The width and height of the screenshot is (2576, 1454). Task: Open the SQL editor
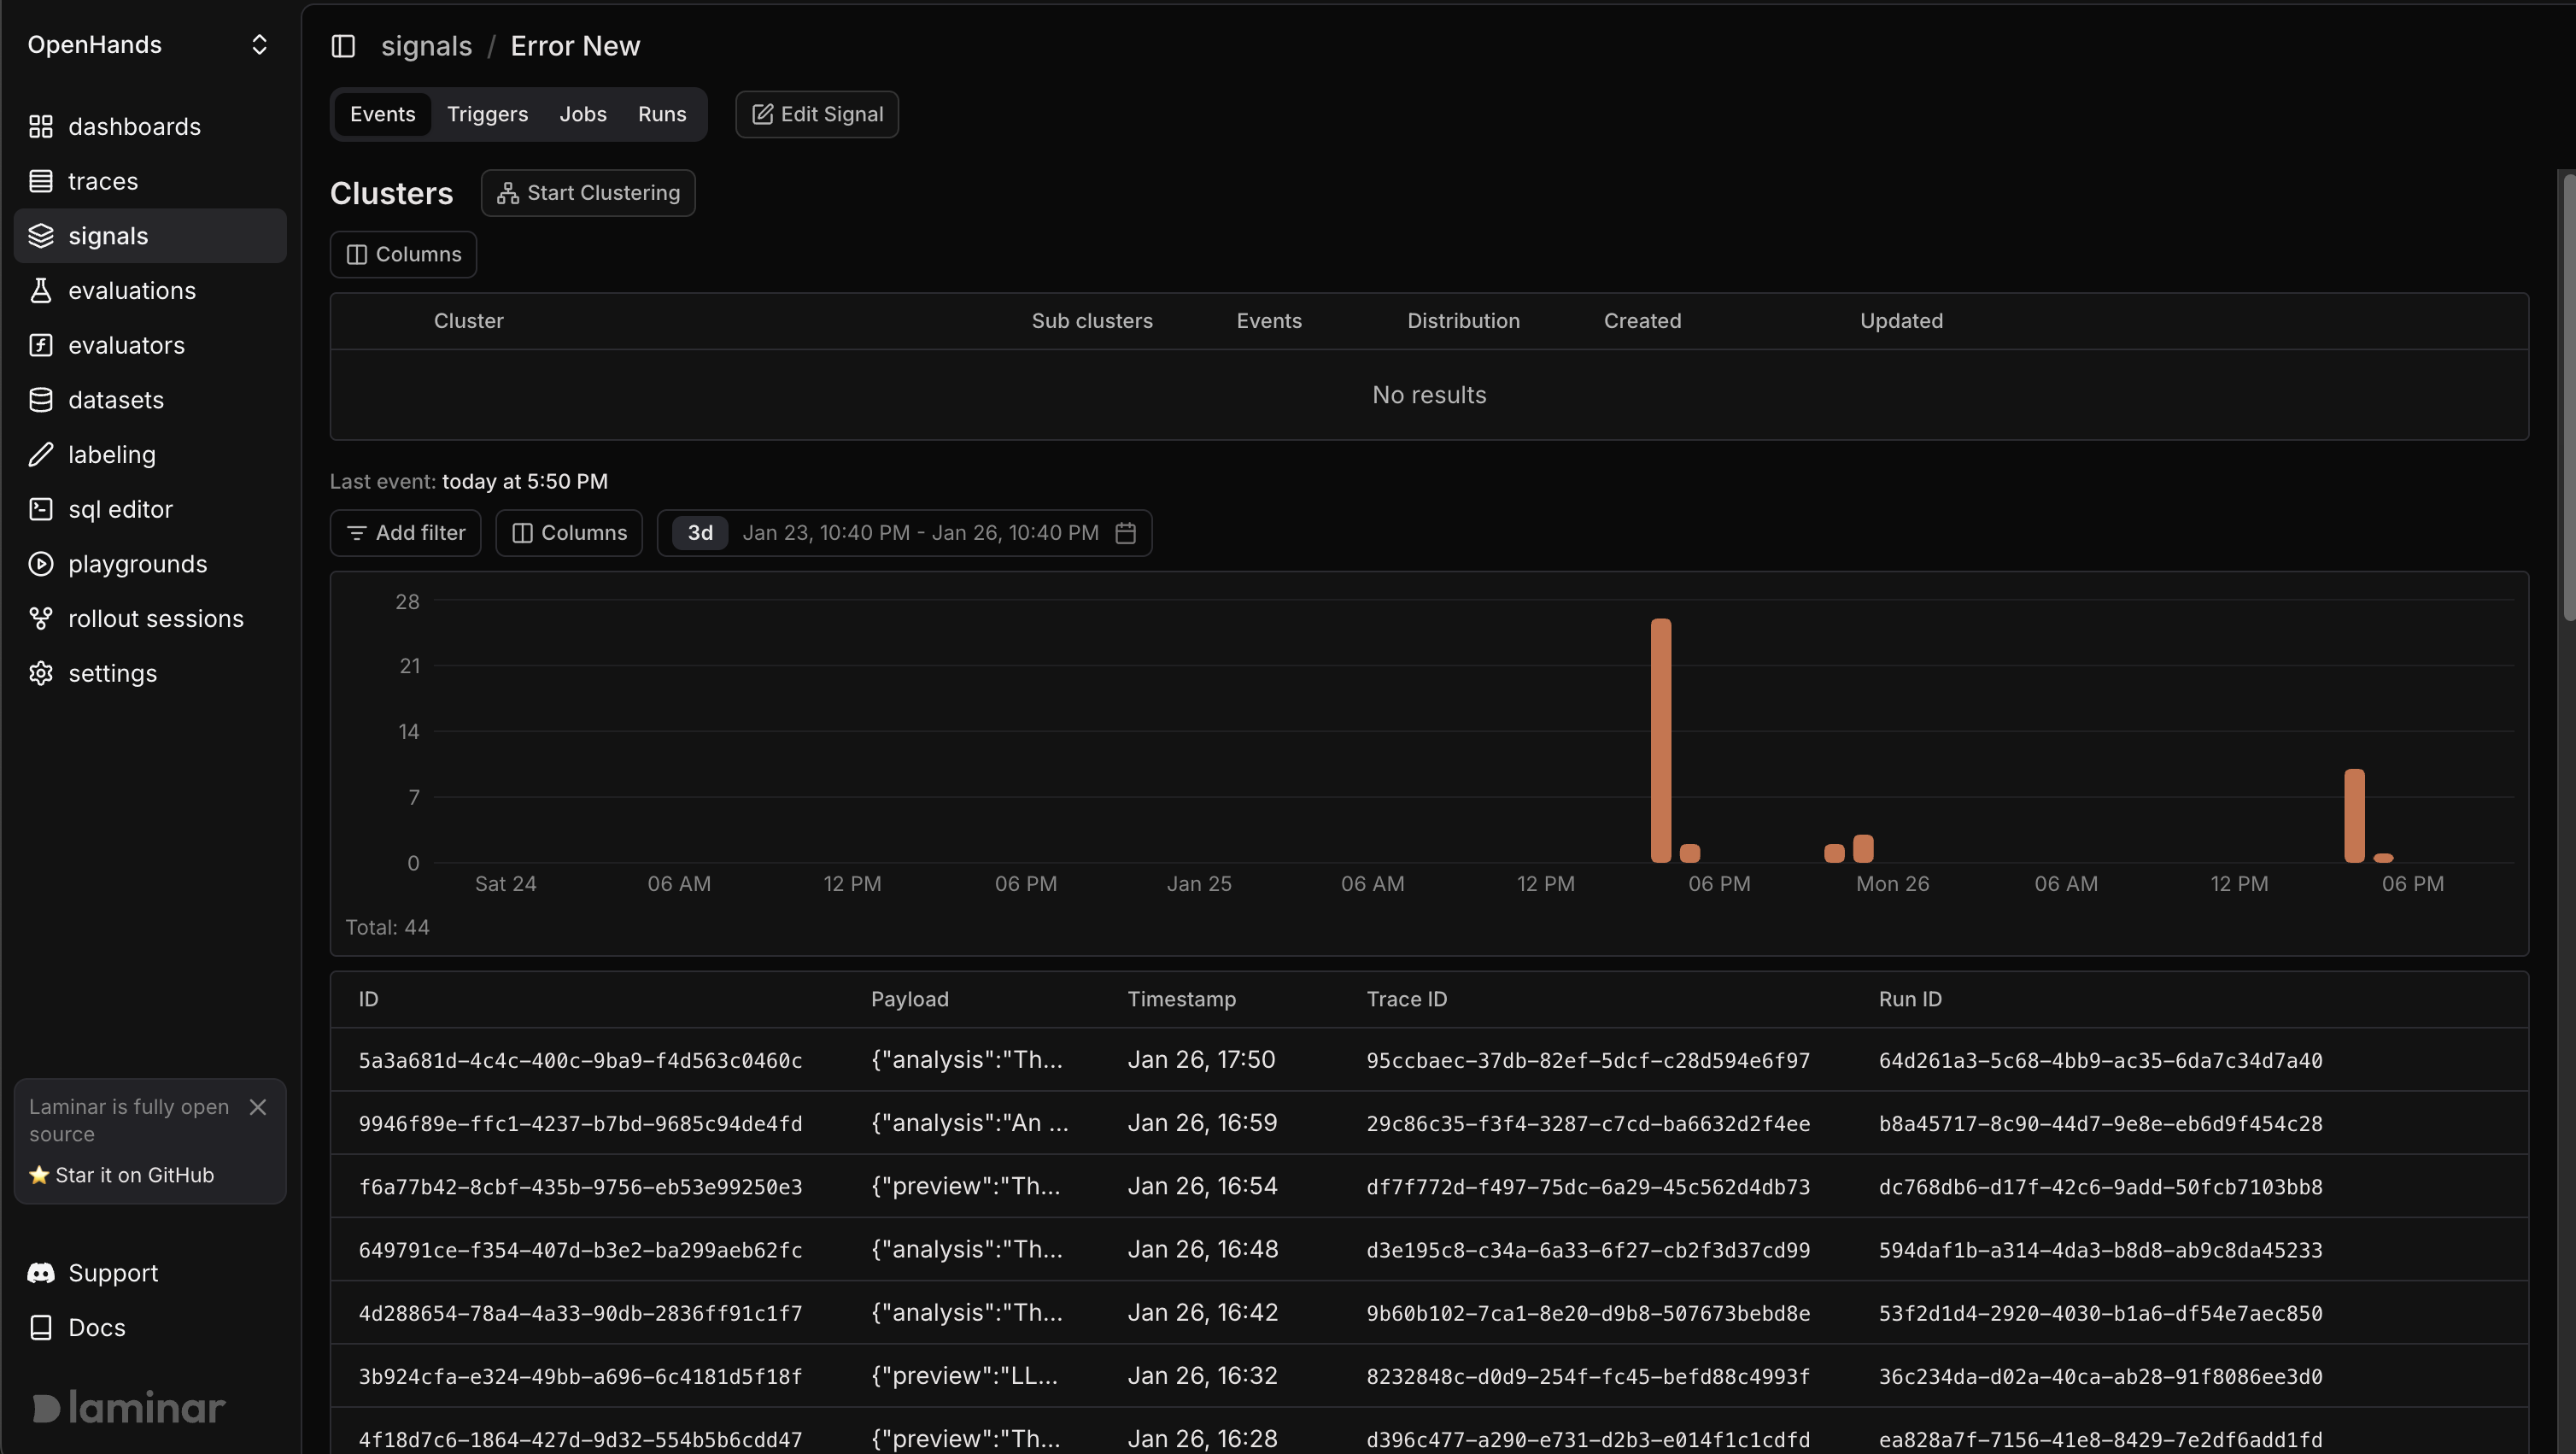pos(120,508)
